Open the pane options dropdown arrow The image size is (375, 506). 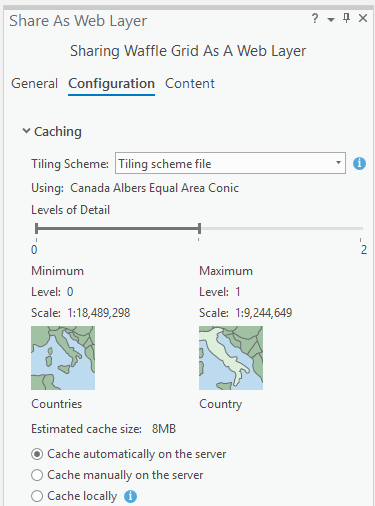tap(331, 20)
